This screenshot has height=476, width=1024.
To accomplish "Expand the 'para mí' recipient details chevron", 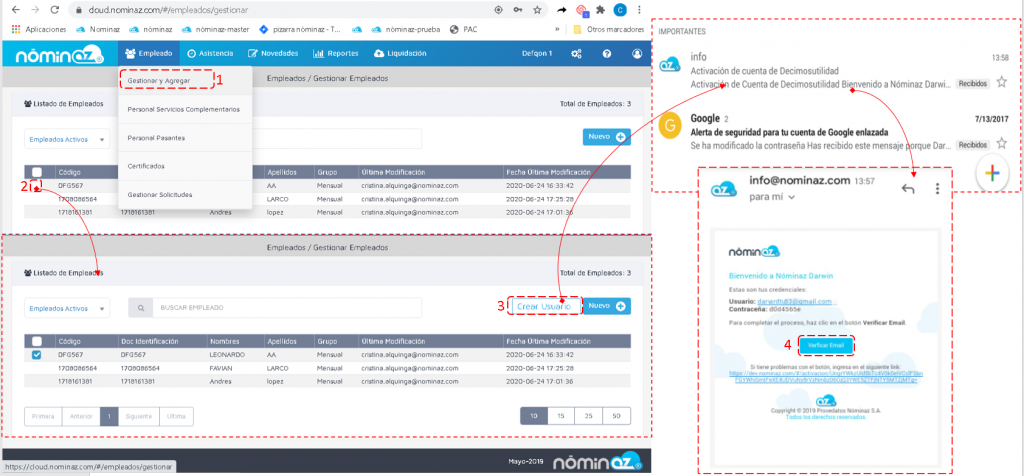I will pos(792,197).
